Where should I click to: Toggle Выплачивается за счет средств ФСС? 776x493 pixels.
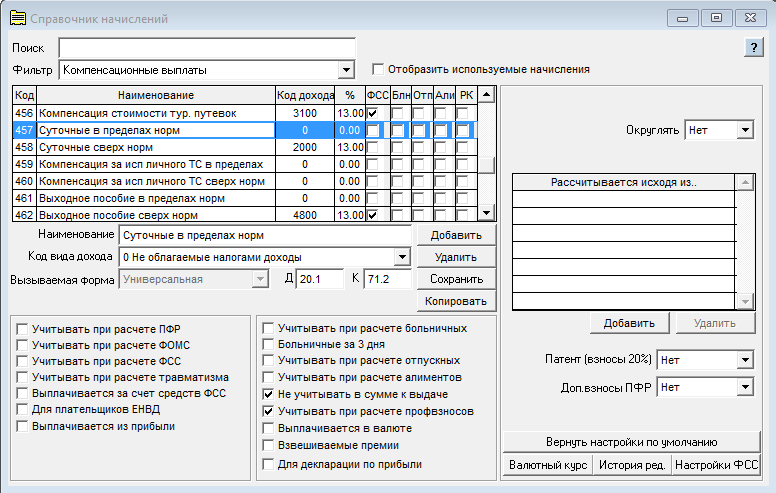pyautogui.click(x=22, y=394)
